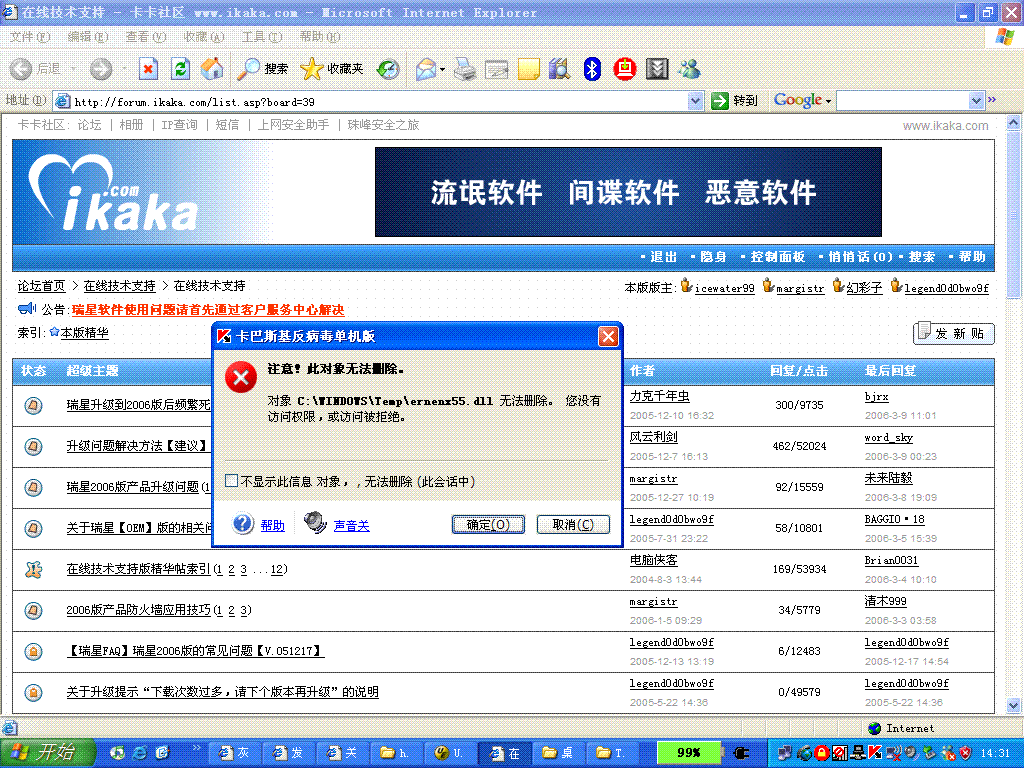1024x768 pixels.
Task: Click the Messenger people icon
Action: tap(688, 69)
